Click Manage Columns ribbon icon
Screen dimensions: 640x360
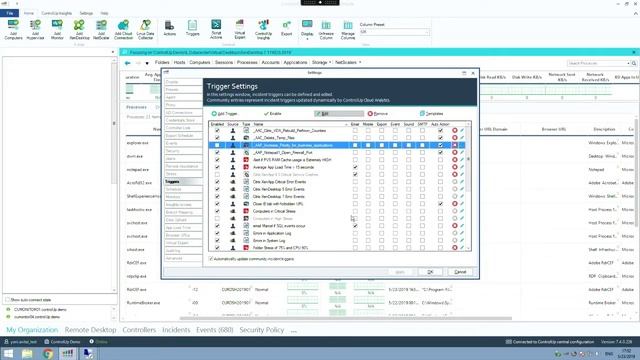348,25
